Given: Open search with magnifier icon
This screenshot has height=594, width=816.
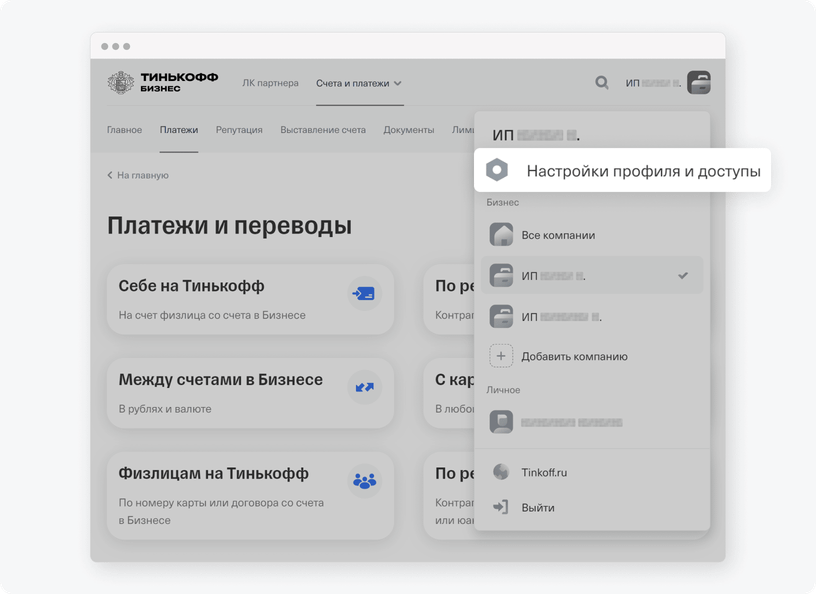Looking at the screenshot, I should pyautogui.click(x=602, y=83).
